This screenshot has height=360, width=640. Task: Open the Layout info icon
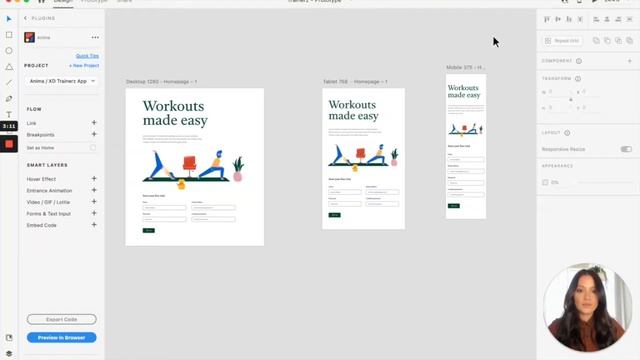pyautogui.click(x=567, y=133)
